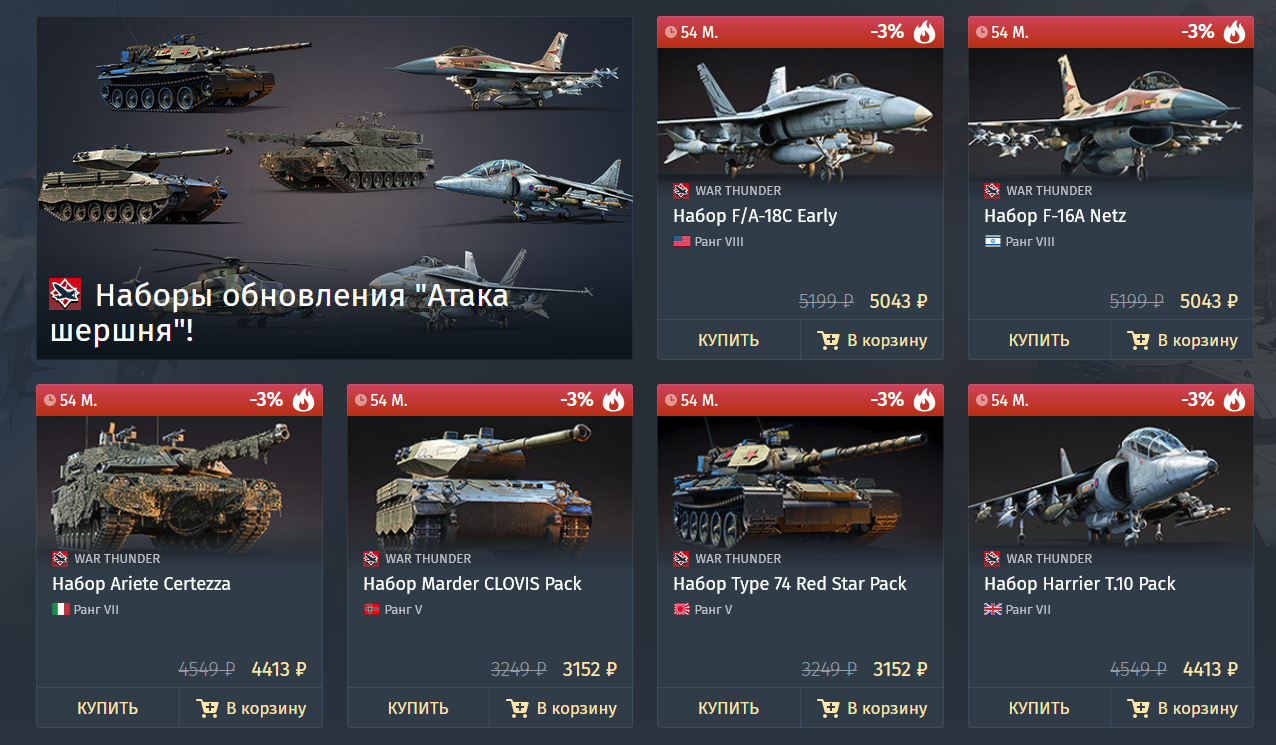This screenshot has height=745, width=1276.
Task: Click cart icon for F/A-18C Early pack
Action: [x=828, y=341]
